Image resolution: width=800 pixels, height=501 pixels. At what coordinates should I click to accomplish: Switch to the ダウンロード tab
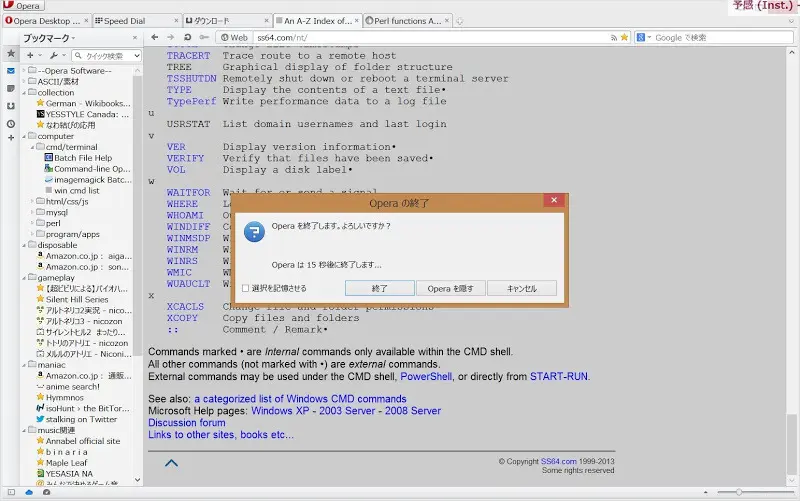pos(227,21)
